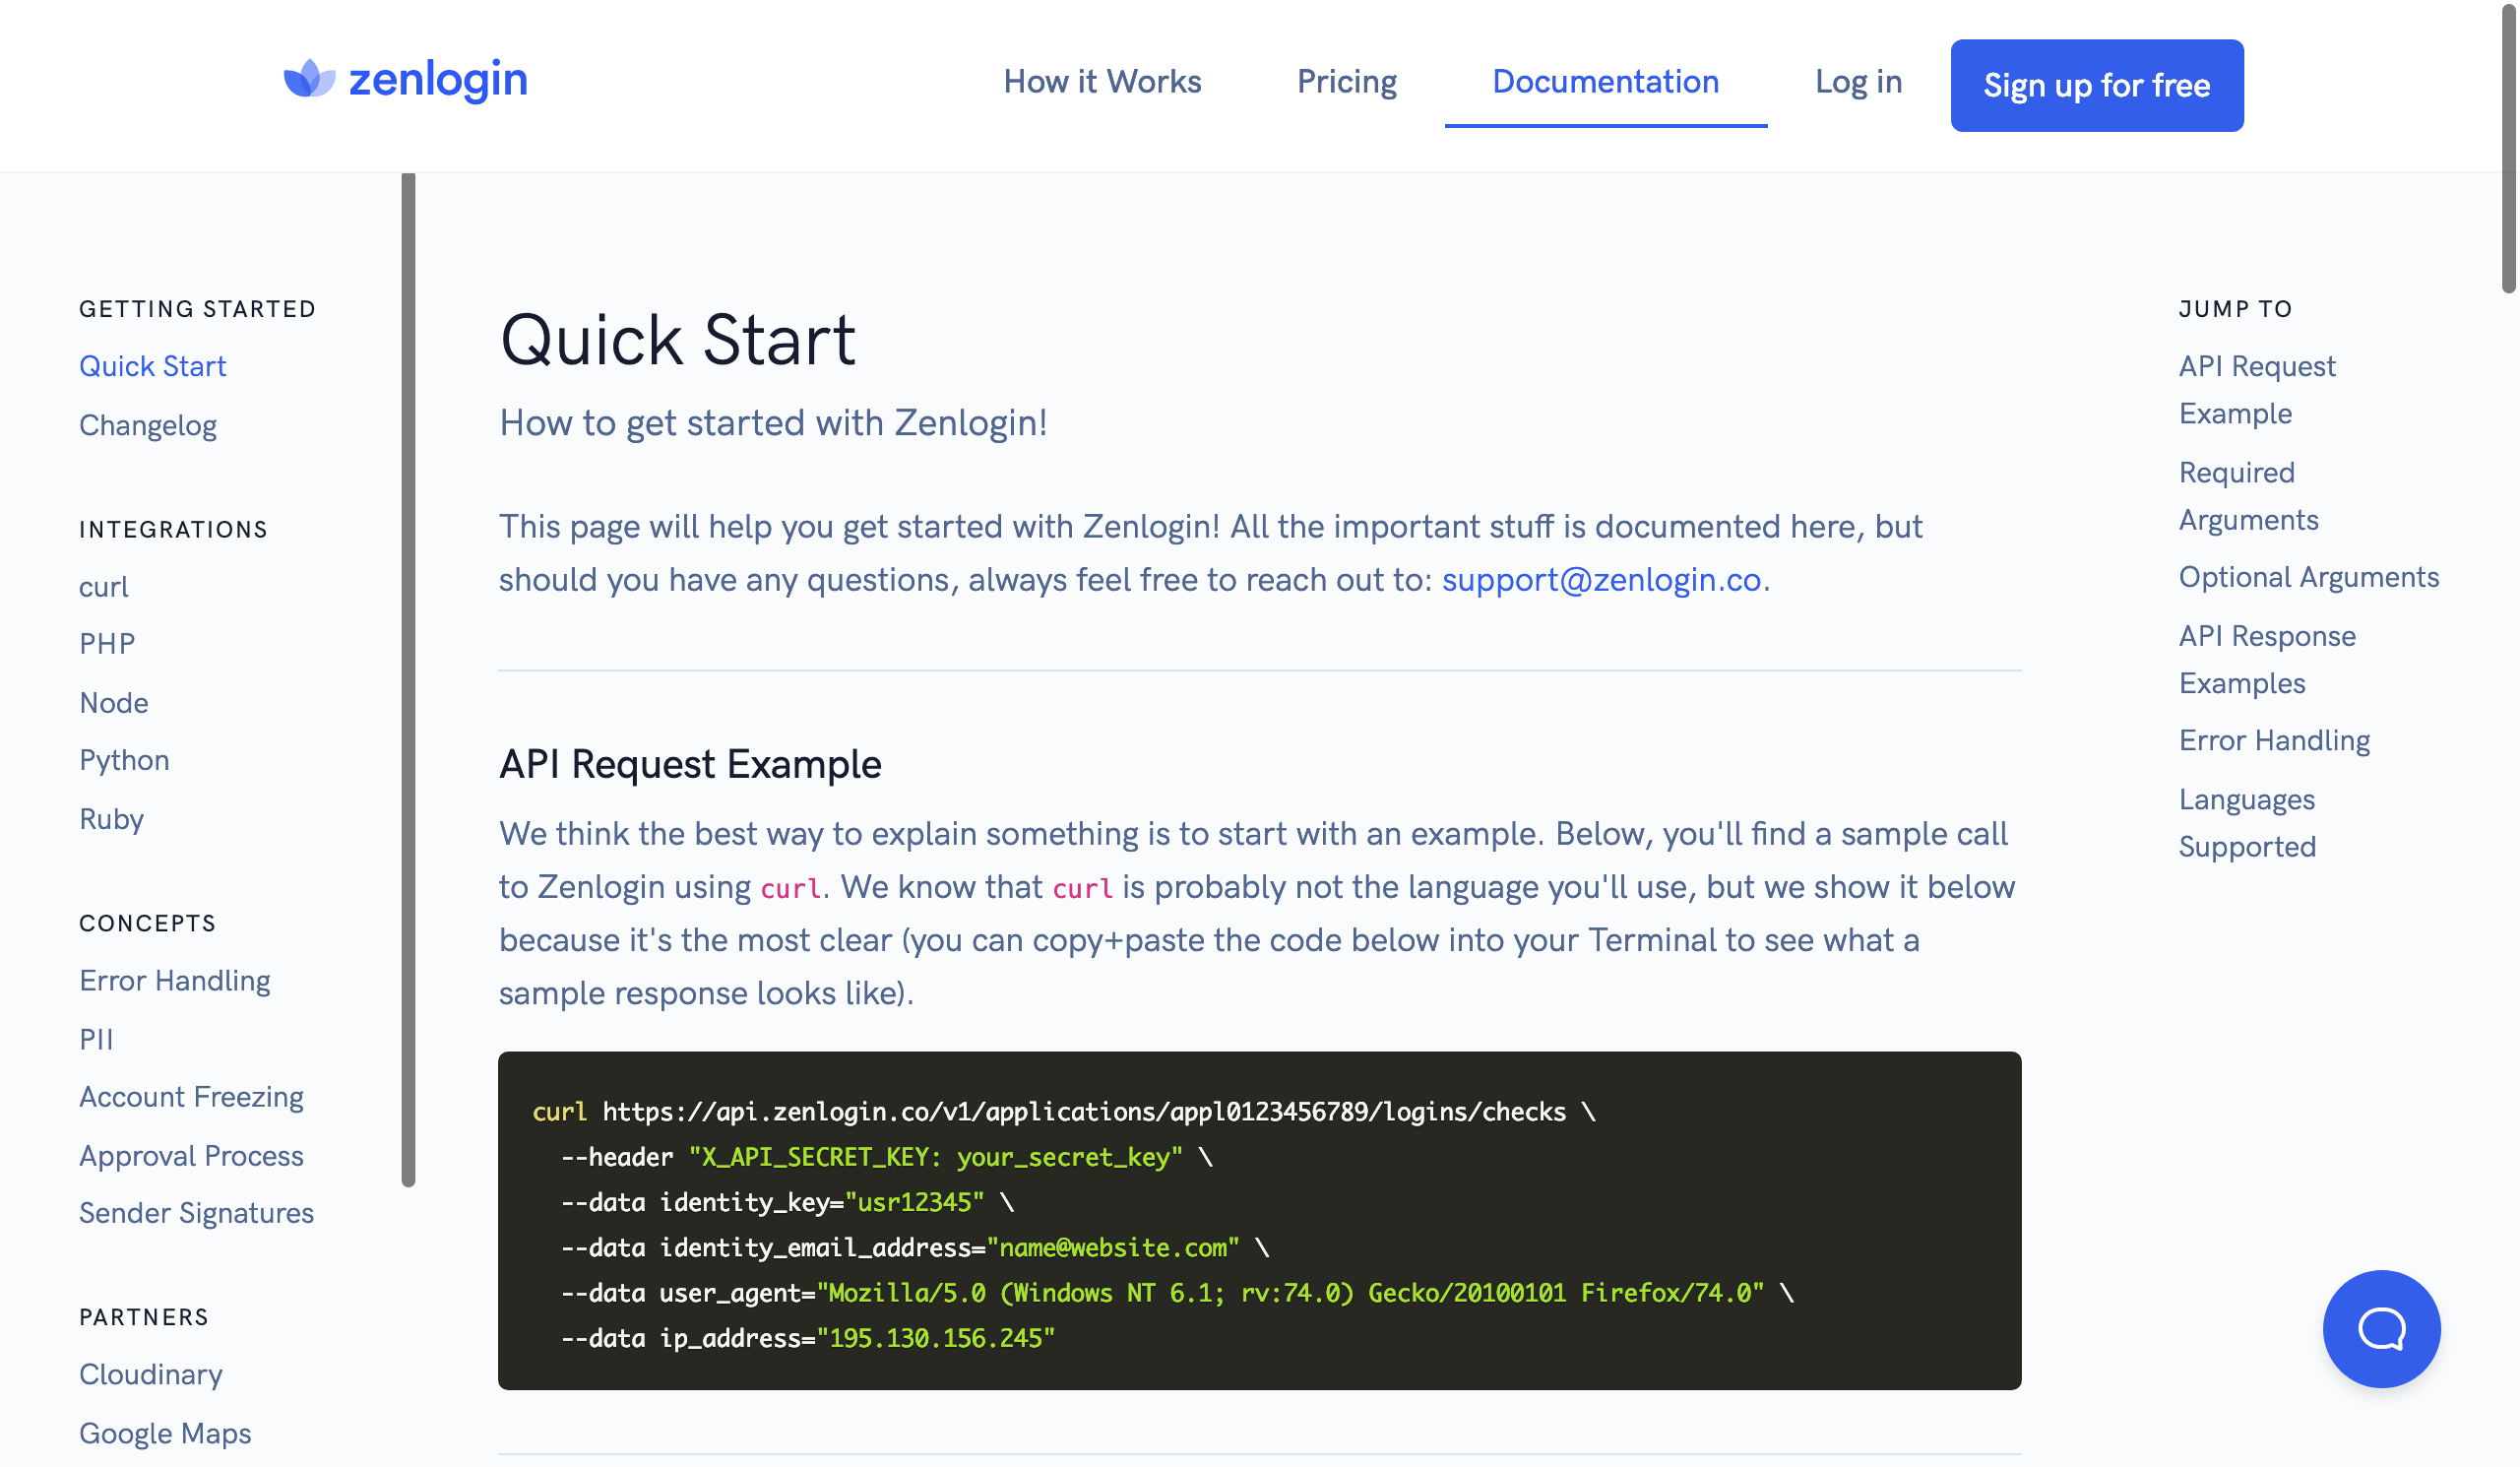This screenshot has width=2520, height=1467.
Task: Select Quick Start in the sidebar
Action: (x=153, y=366)
